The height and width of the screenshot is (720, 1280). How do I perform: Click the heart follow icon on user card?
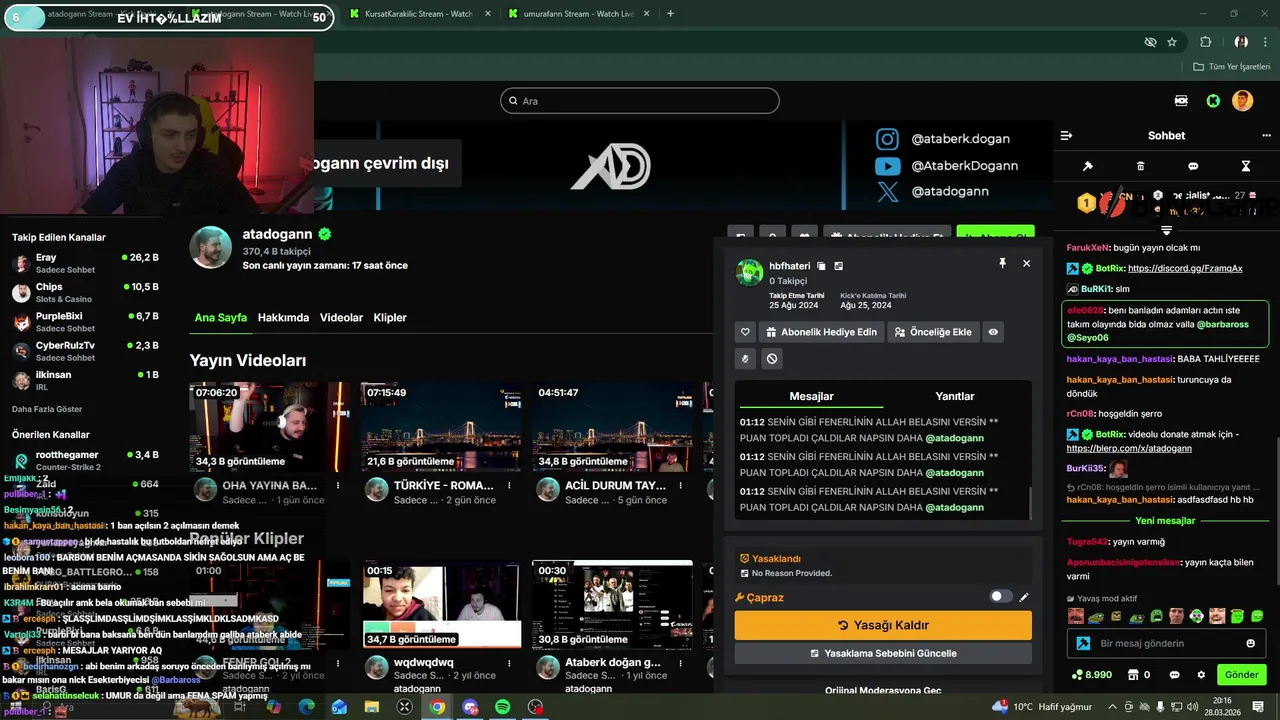[x=745, y=332]
